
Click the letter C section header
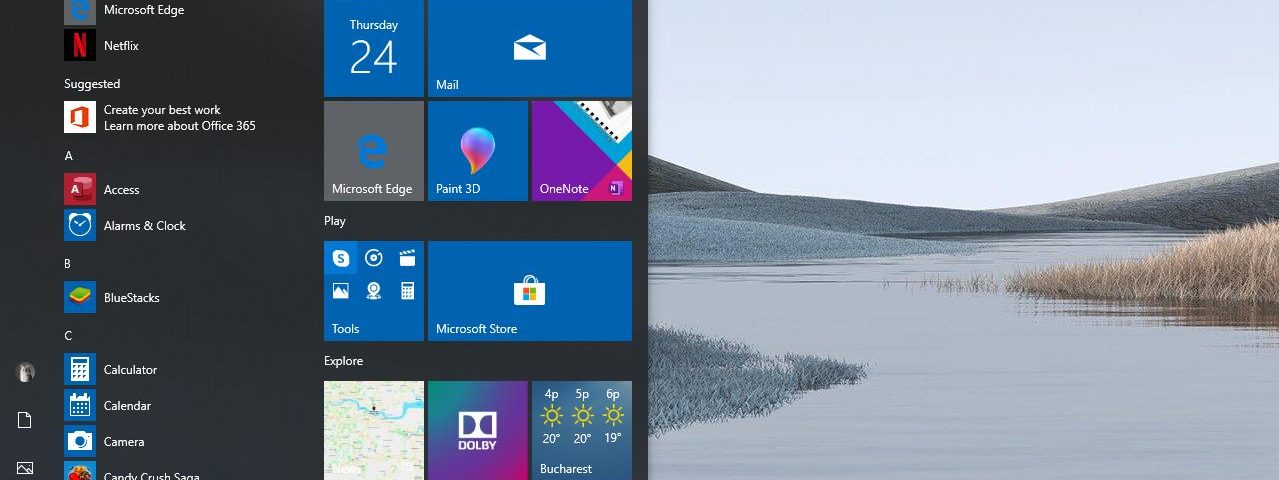coord(69,336)
